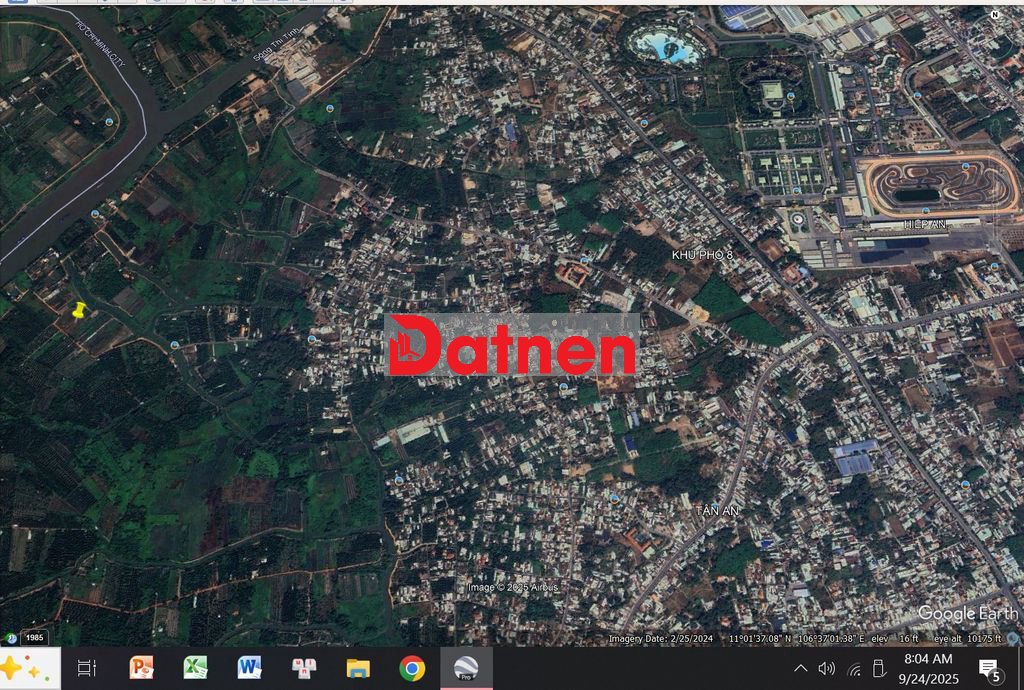Open the notification center with 5 alerts
This screenshot has width=1024, height=690.
pyautogui.click(x=989, y=668)
